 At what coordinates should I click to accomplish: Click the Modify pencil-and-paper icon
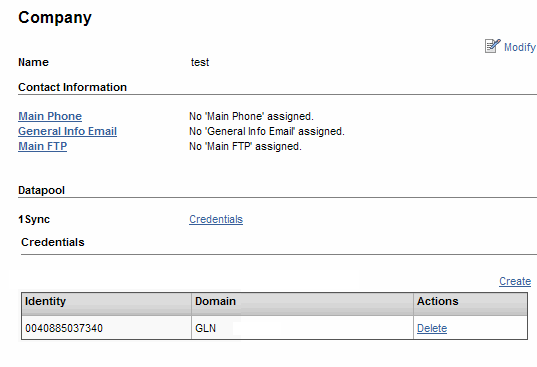(492, 46)
